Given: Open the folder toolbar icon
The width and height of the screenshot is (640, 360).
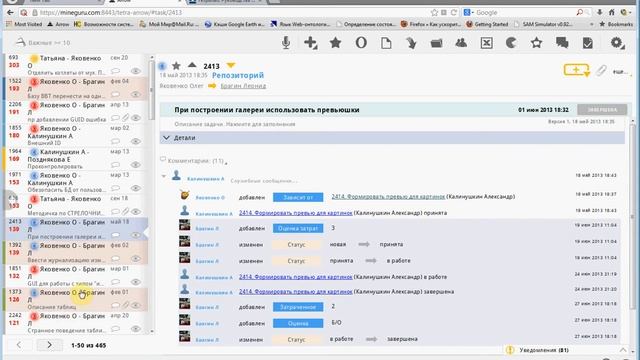Looking at the screenshot, I should pyautogui.click(x=436, y=43).
